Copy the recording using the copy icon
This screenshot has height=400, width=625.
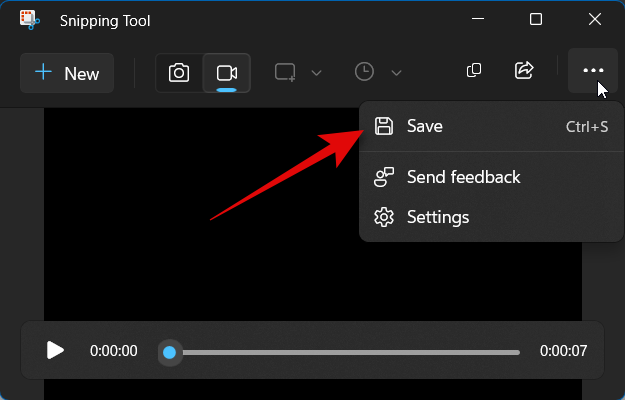pyautogui.click(x=475, y=71)
